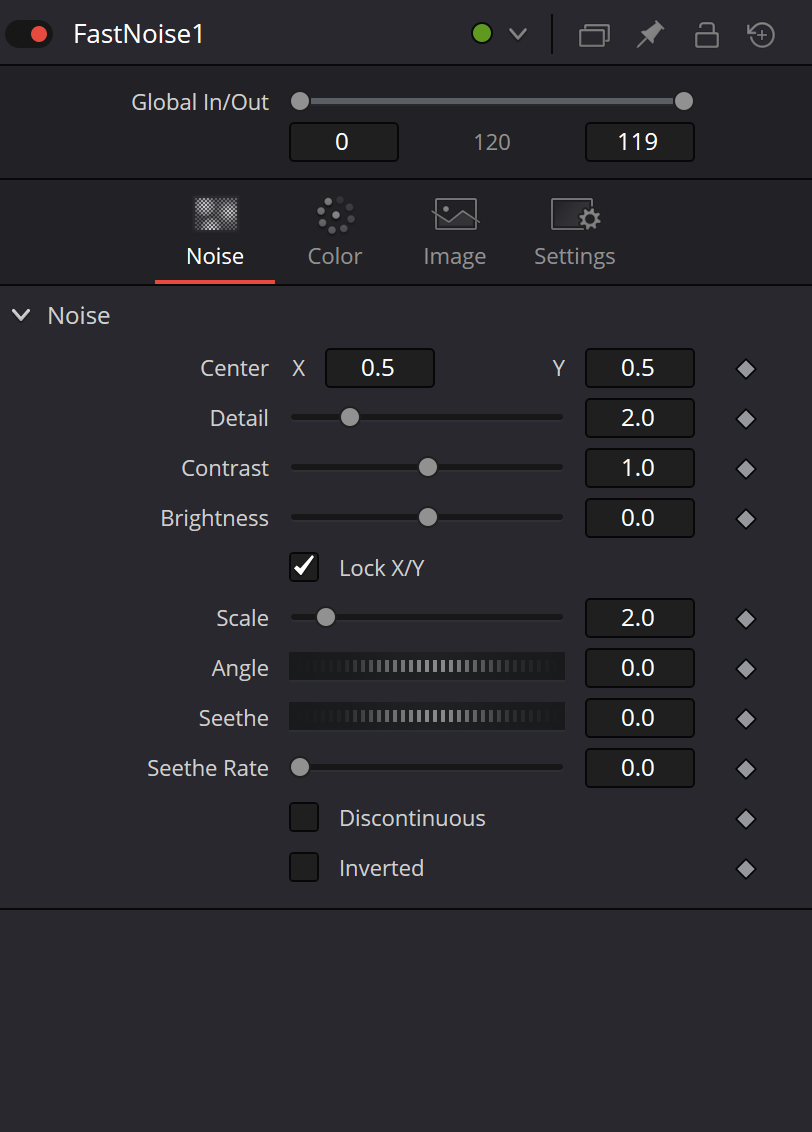This screenshot has height=1132, width=812.
Task: Click the Center X field
Action: point(380,368)
